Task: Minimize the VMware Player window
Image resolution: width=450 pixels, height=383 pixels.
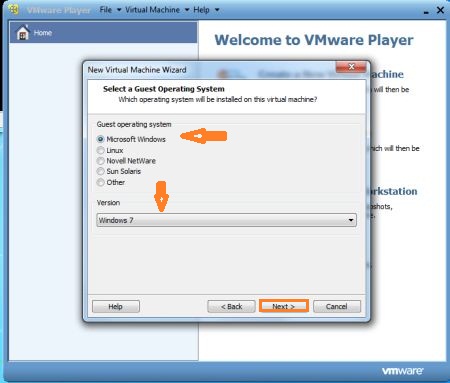Action: [426, 11]
